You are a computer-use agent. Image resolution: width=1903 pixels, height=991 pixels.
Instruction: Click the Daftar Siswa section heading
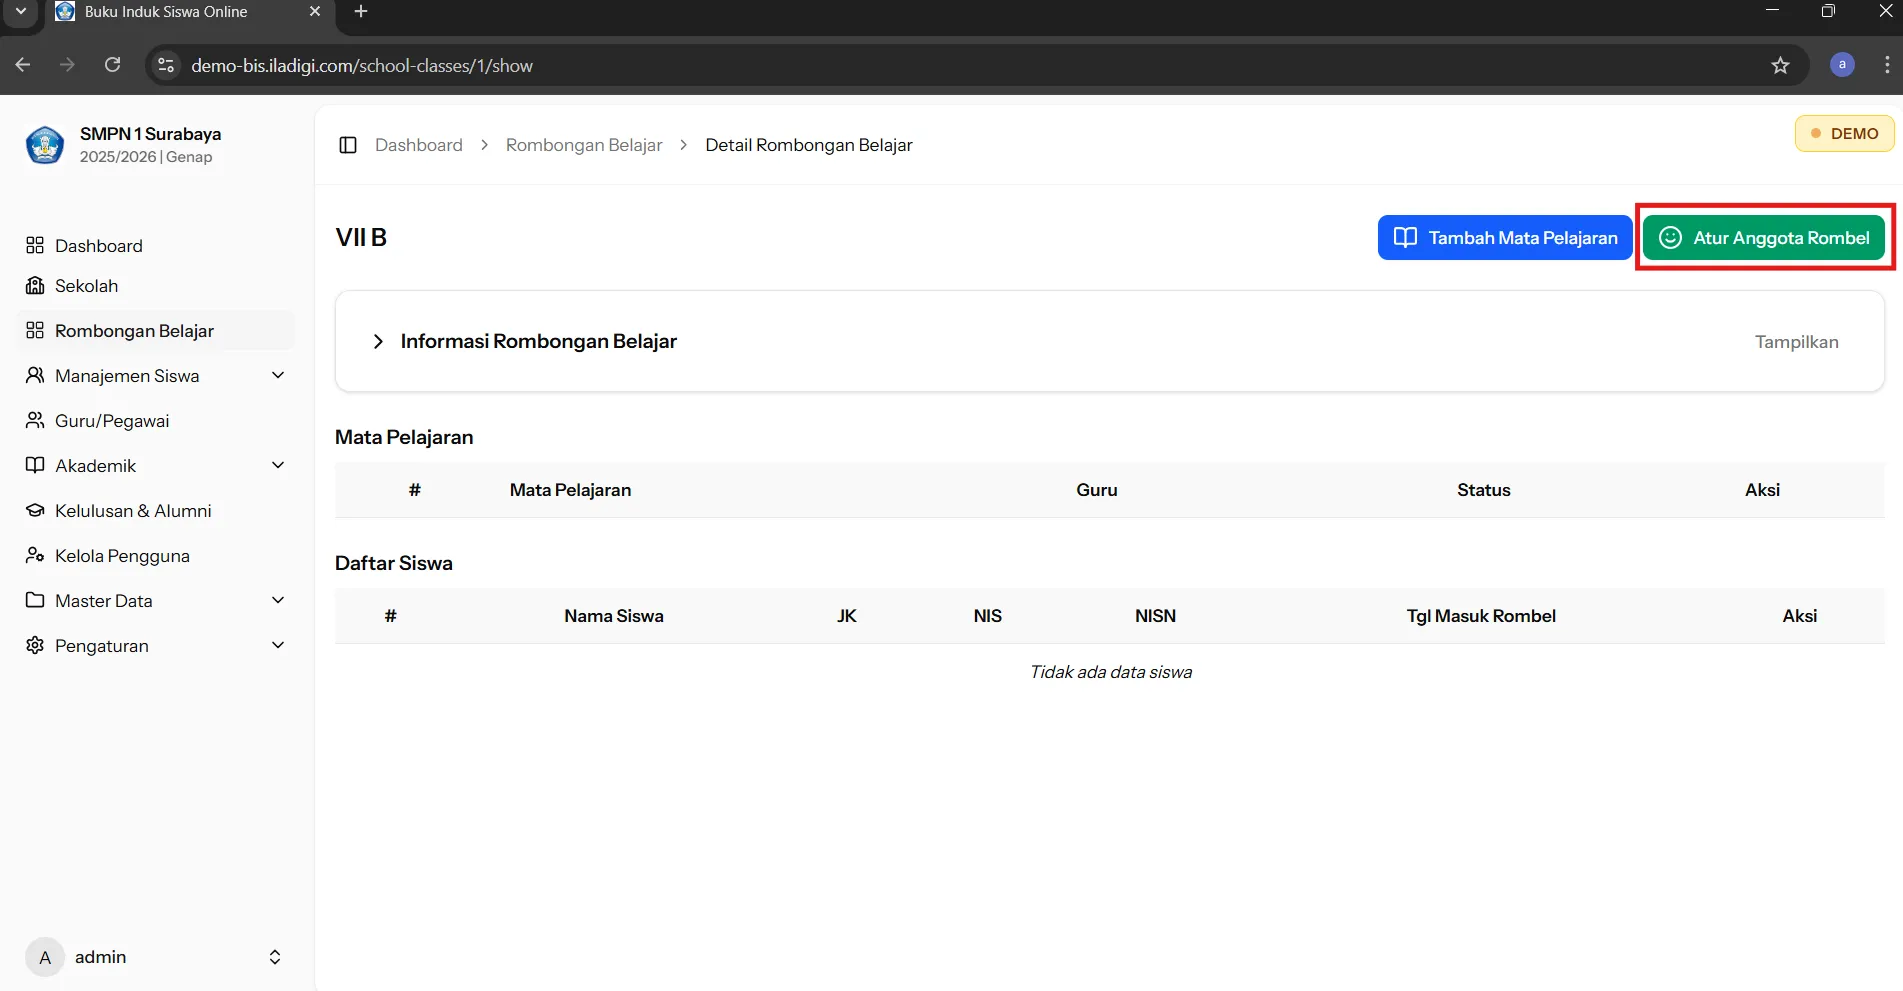pyautogui.click(x=394, y=563)
